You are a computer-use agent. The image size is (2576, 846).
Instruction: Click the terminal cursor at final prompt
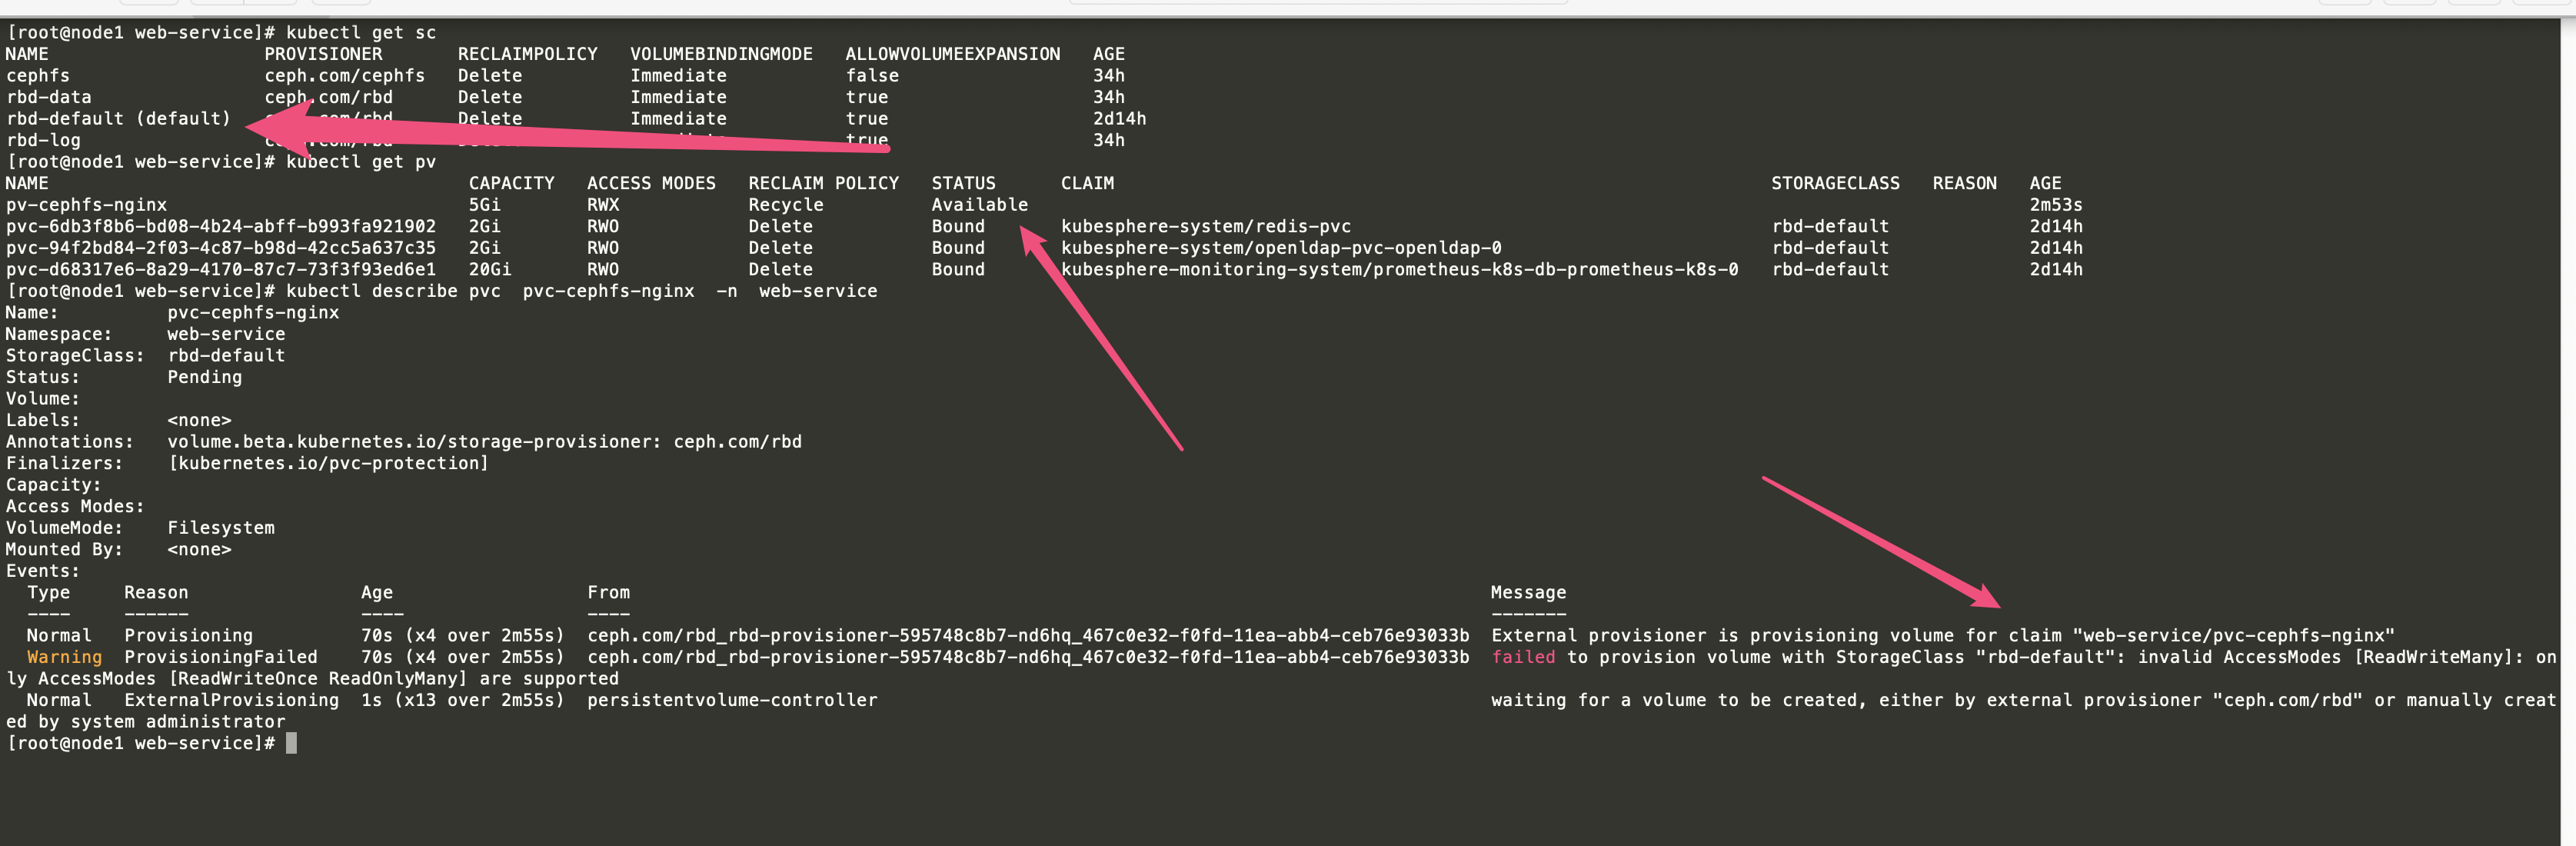point(291,744)
